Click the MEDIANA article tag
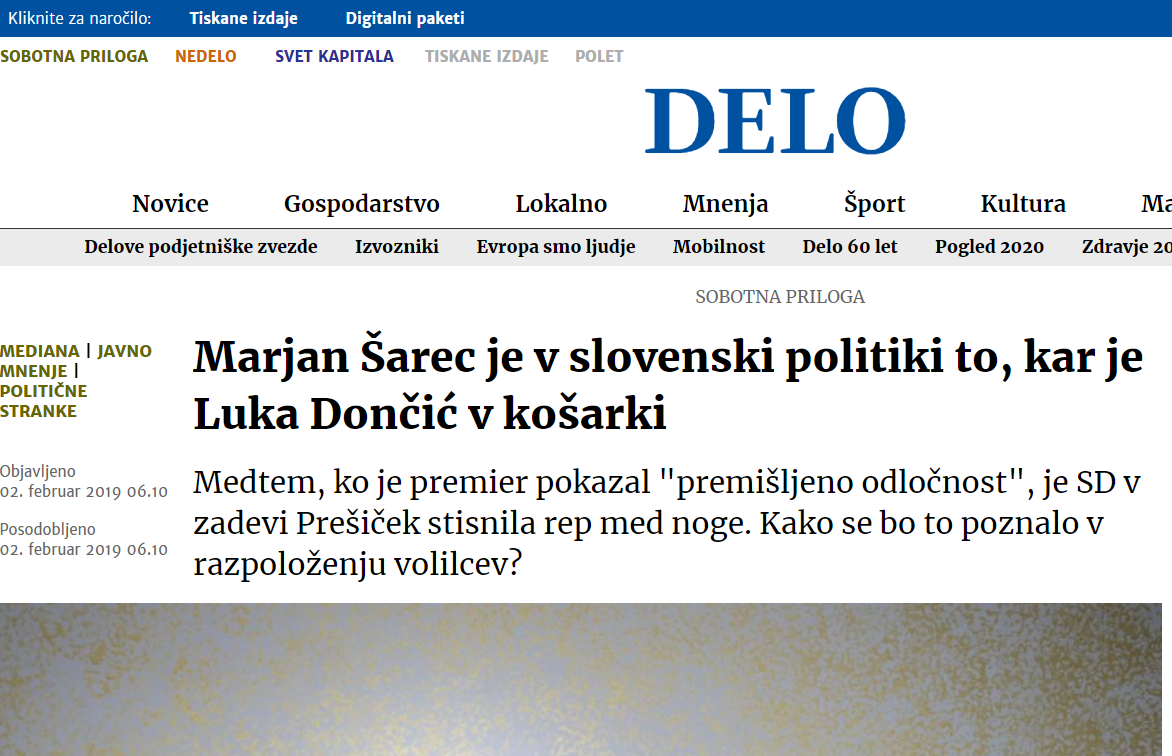1172x756 pixels. [40, 351]
